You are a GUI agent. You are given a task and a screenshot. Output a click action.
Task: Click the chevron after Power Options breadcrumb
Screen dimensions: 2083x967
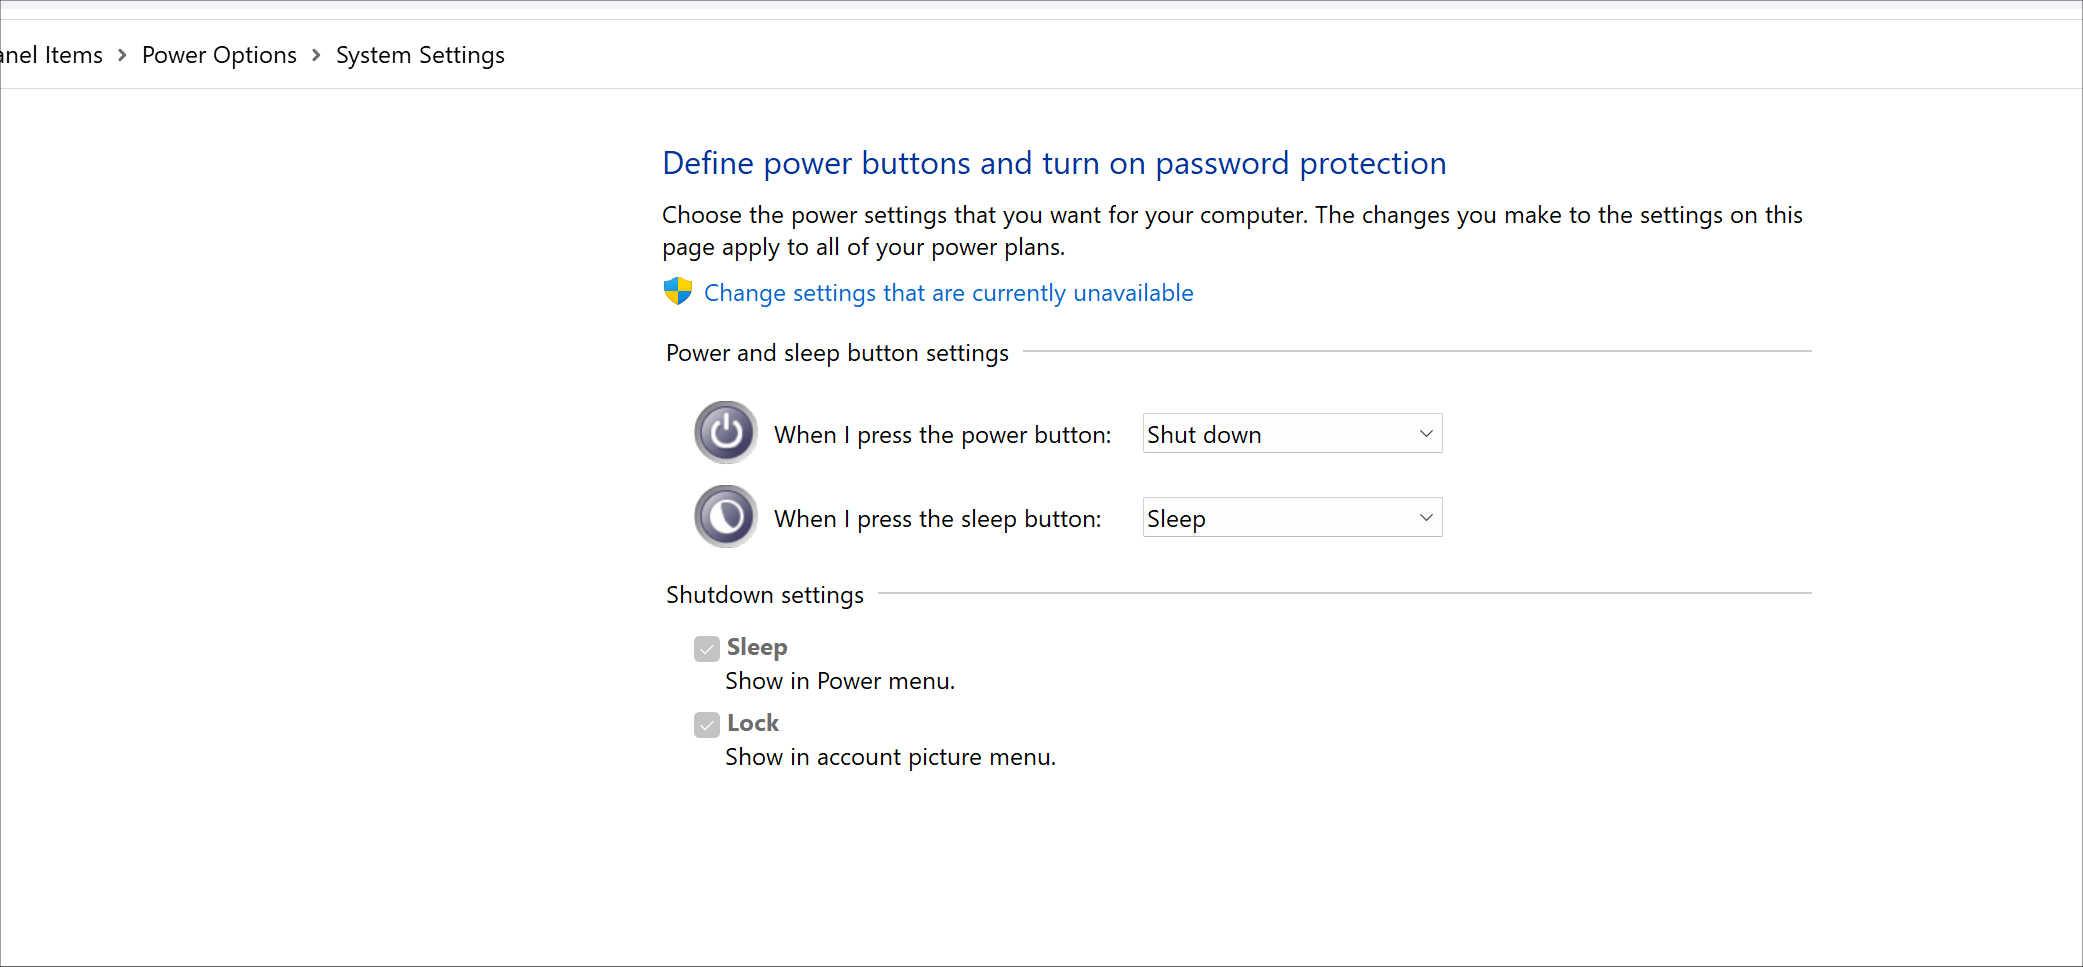click(316, 55)
